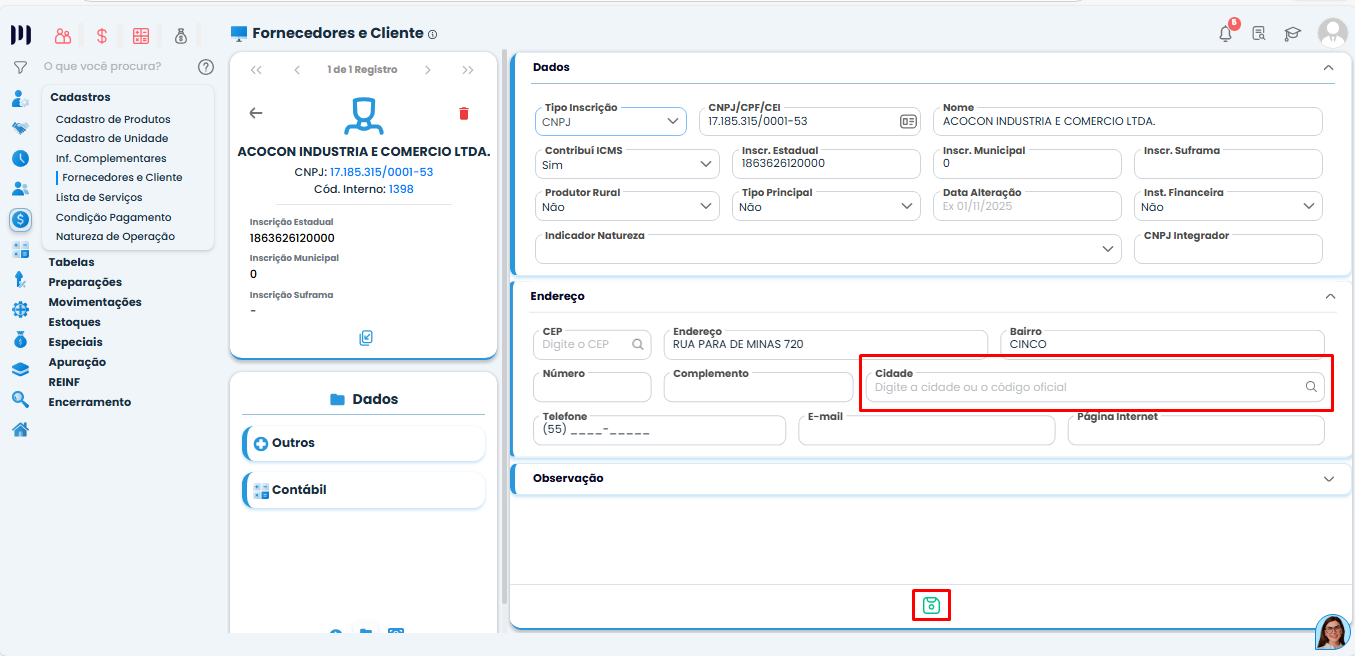Open the notifications bell icon

tap(1225, 34)
